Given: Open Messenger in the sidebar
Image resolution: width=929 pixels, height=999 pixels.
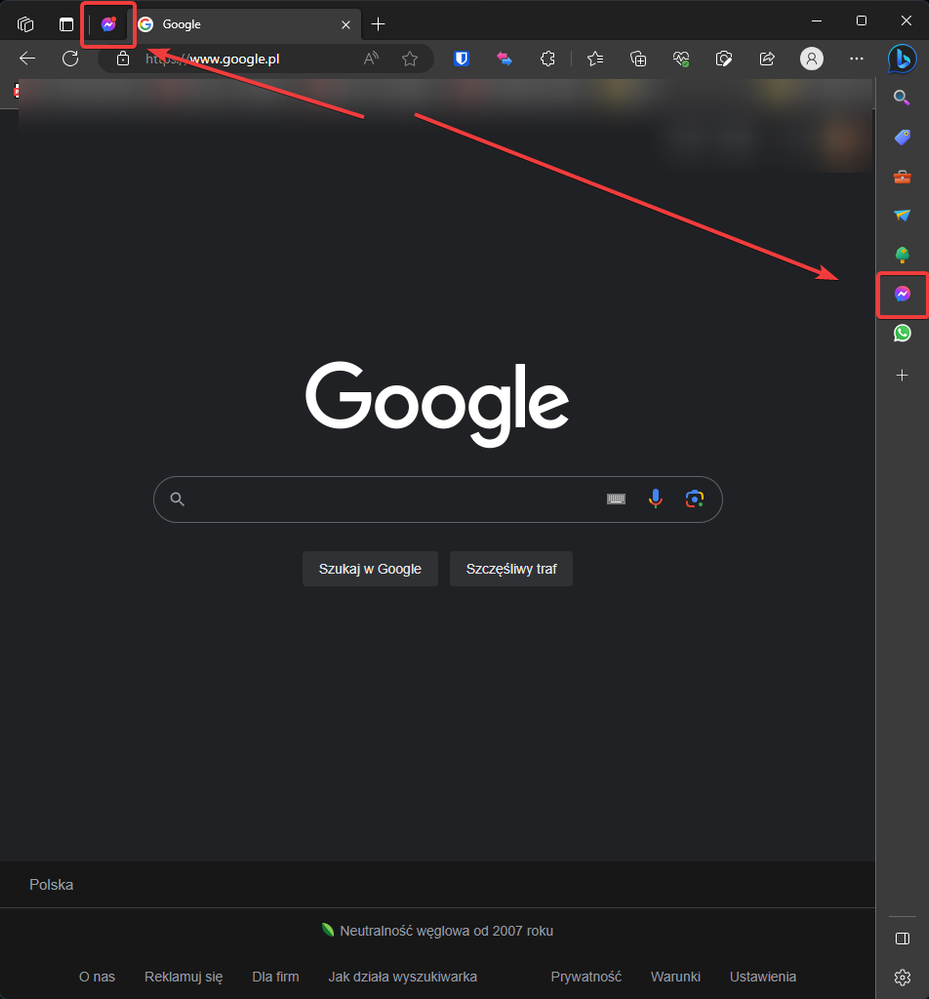Looking at the screenshot, I should (902, 294).
